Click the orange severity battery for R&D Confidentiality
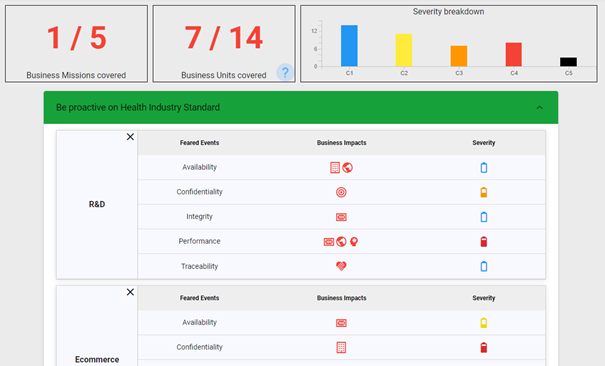This screenshot has height=366, width=605. pos(483,192)
